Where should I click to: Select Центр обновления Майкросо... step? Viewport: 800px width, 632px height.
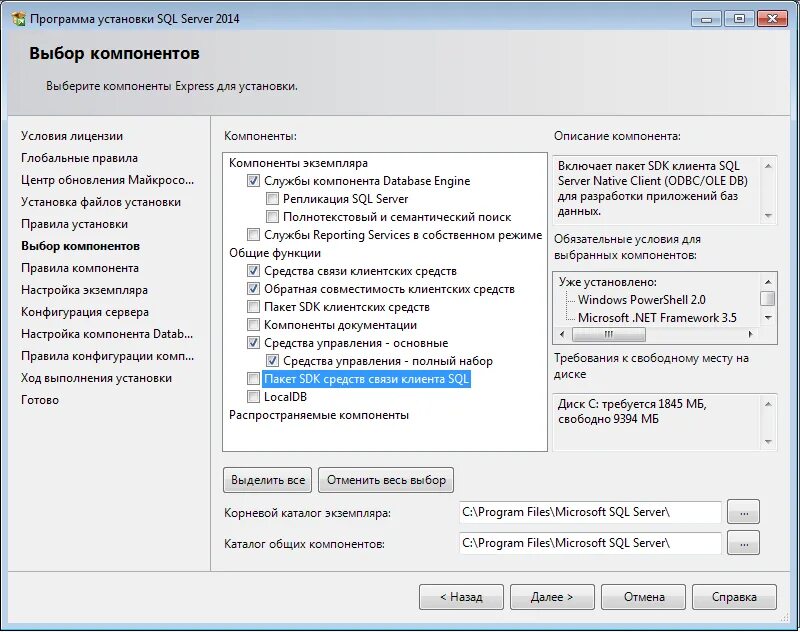point(108,180)
